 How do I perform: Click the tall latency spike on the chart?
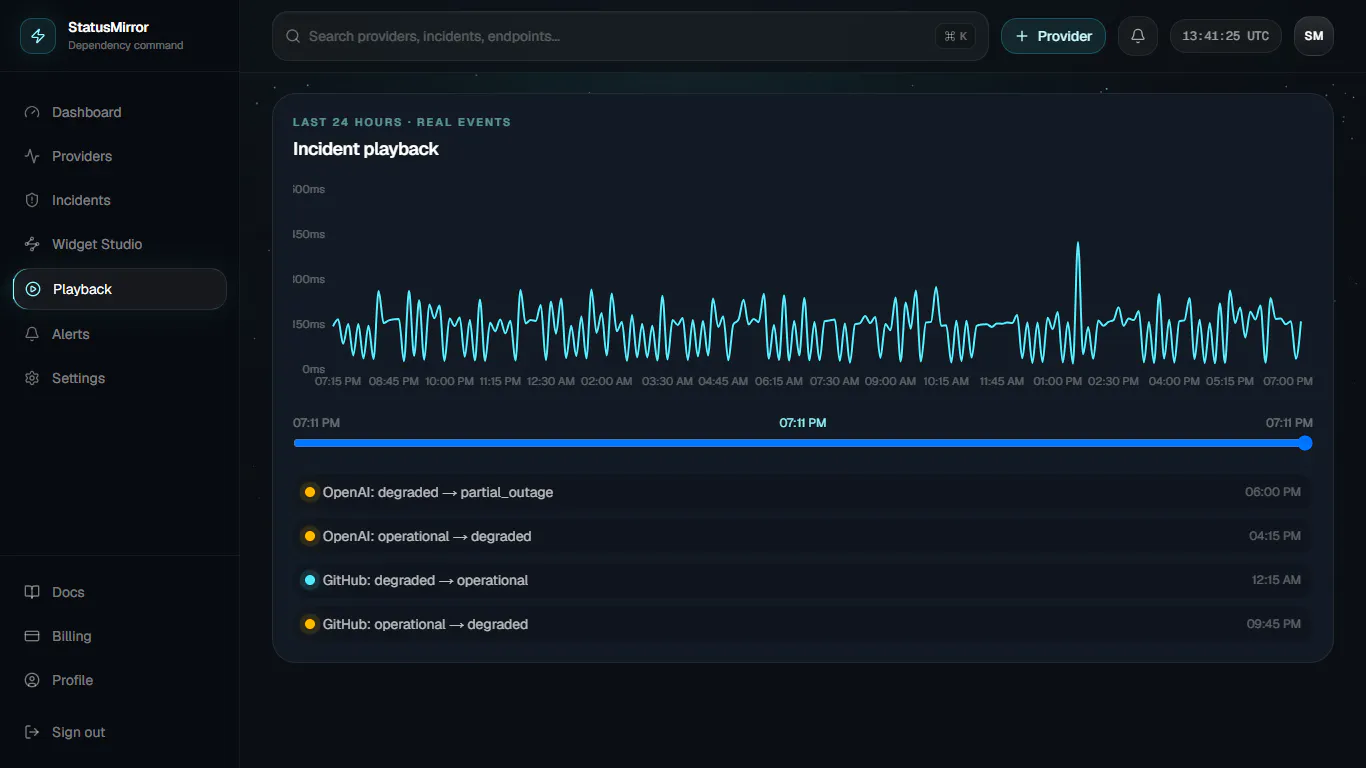click(x=1077, y=244)
